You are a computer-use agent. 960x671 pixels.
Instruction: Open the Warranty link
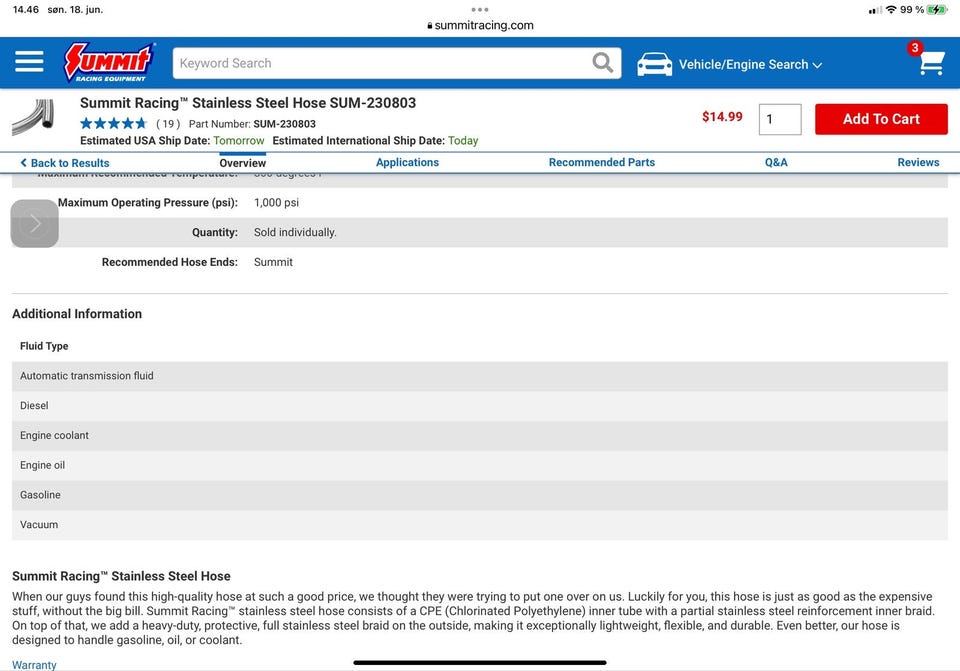(34, 665)
